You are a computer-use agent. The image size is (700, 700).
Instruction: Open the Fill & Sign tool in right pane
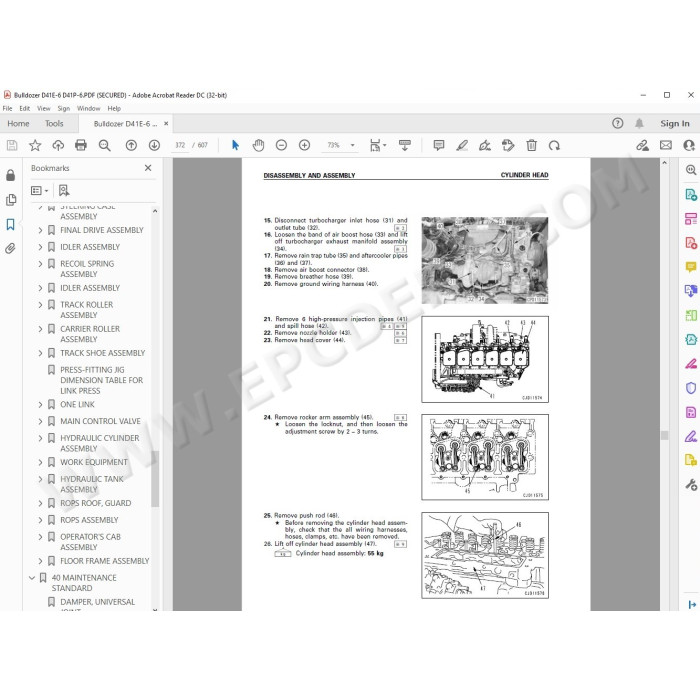tap(691, 436)
